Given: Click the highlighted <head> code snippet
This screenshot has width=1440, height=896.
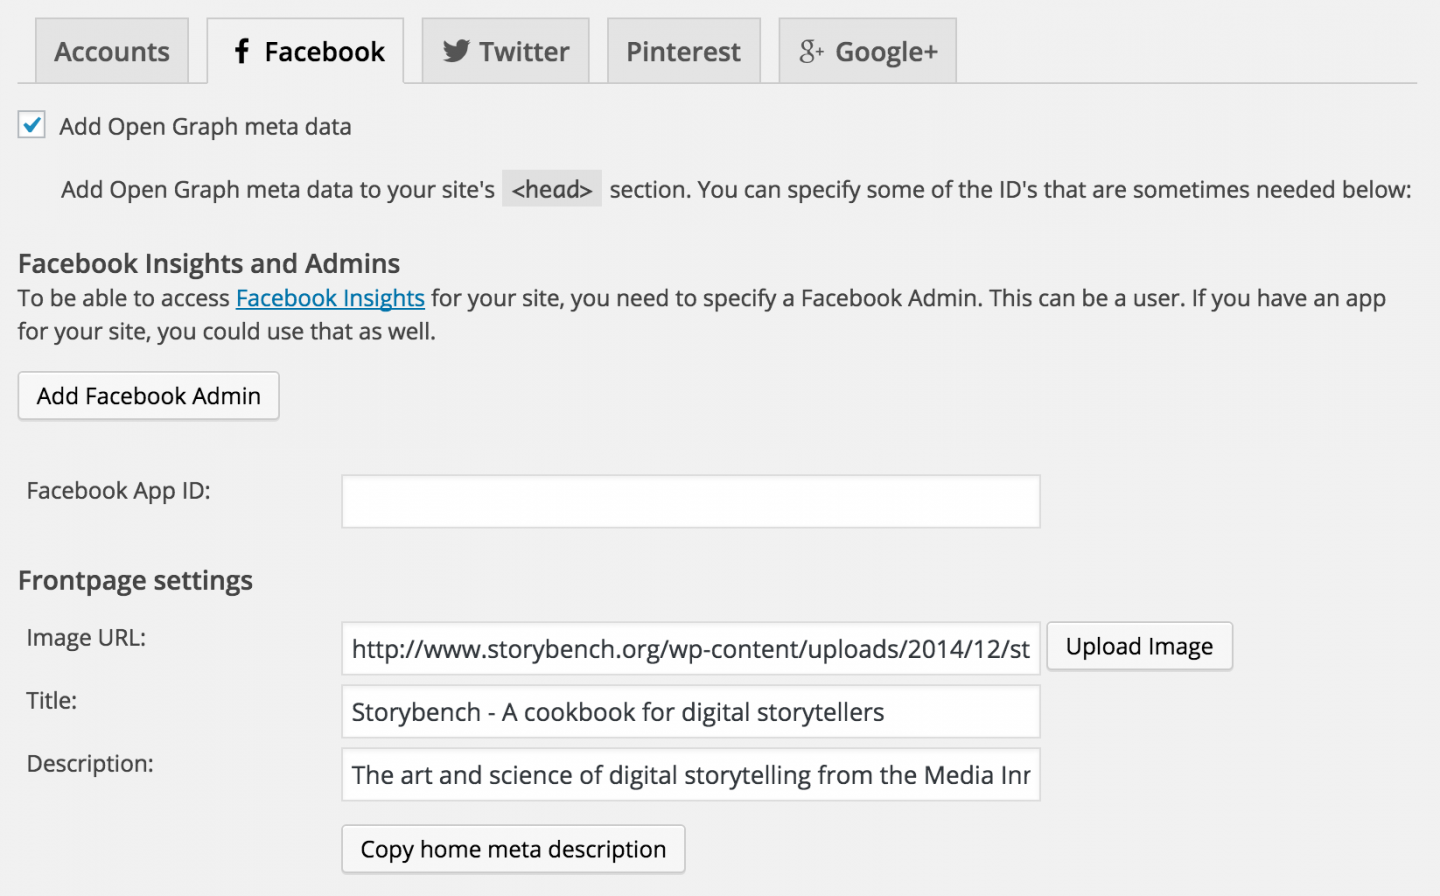Looking at the screenshot, I should [551, 188].
